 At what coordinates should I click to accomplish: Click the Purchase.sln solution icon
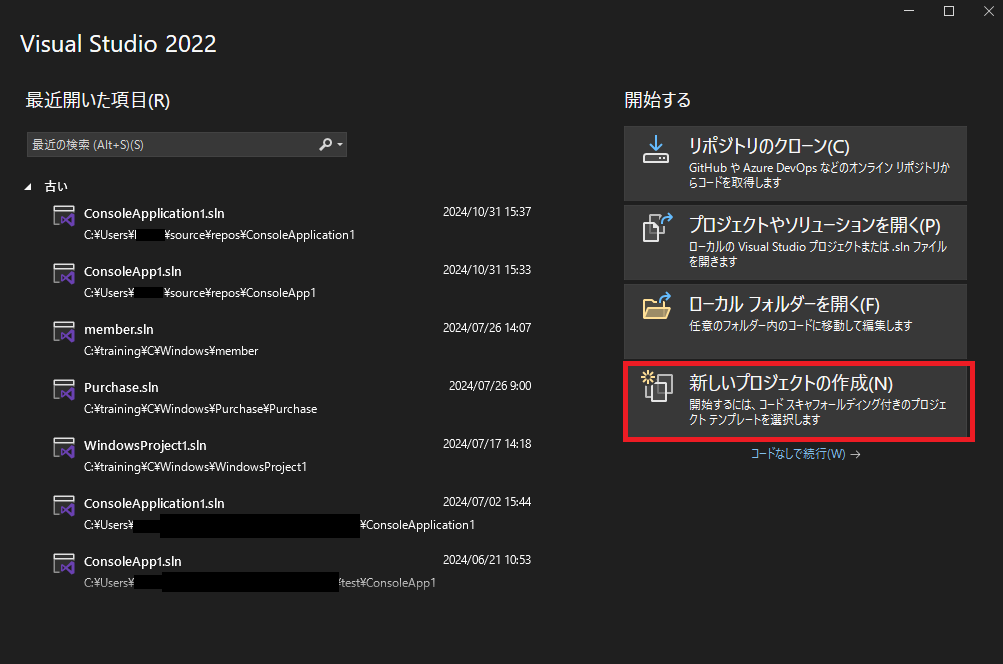63,390
